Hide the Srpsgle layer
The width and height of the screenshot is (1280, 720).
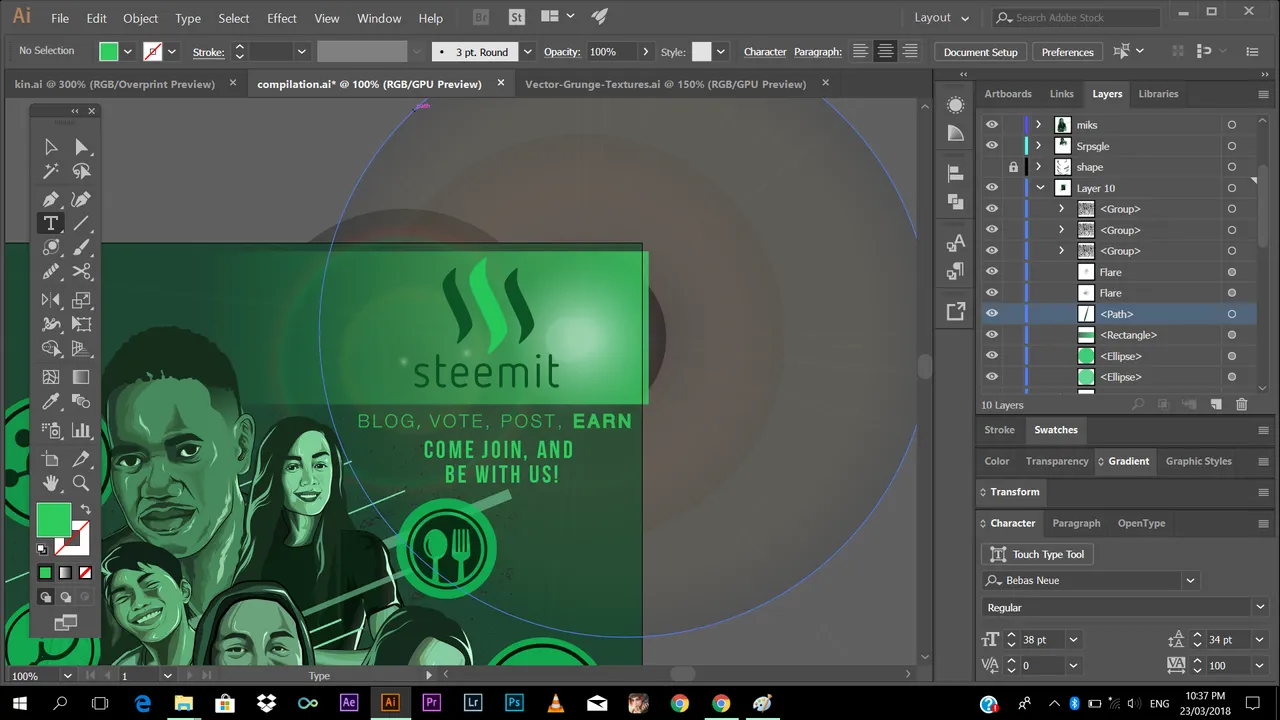click(x=991, y=146)
